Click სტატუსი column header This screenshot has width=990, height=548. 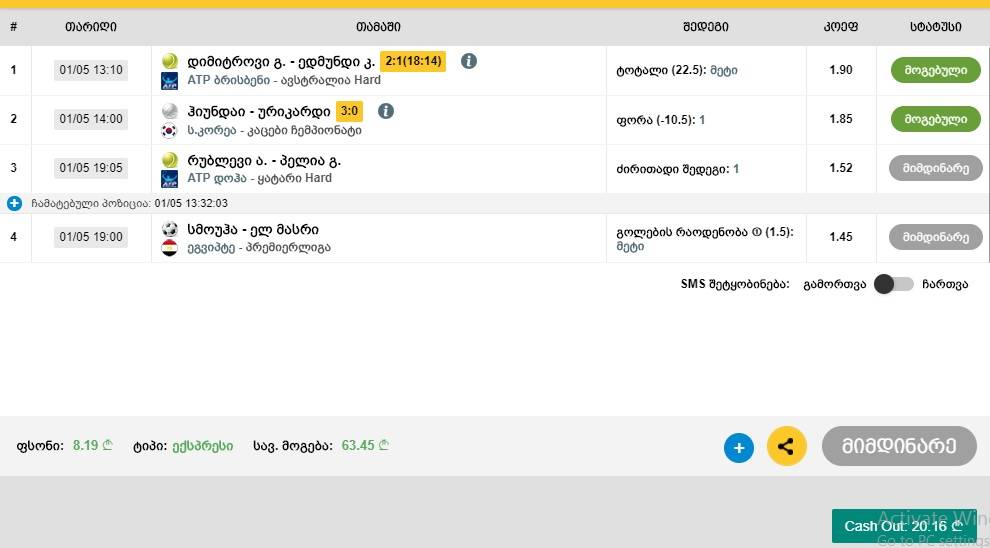point(936,27)
